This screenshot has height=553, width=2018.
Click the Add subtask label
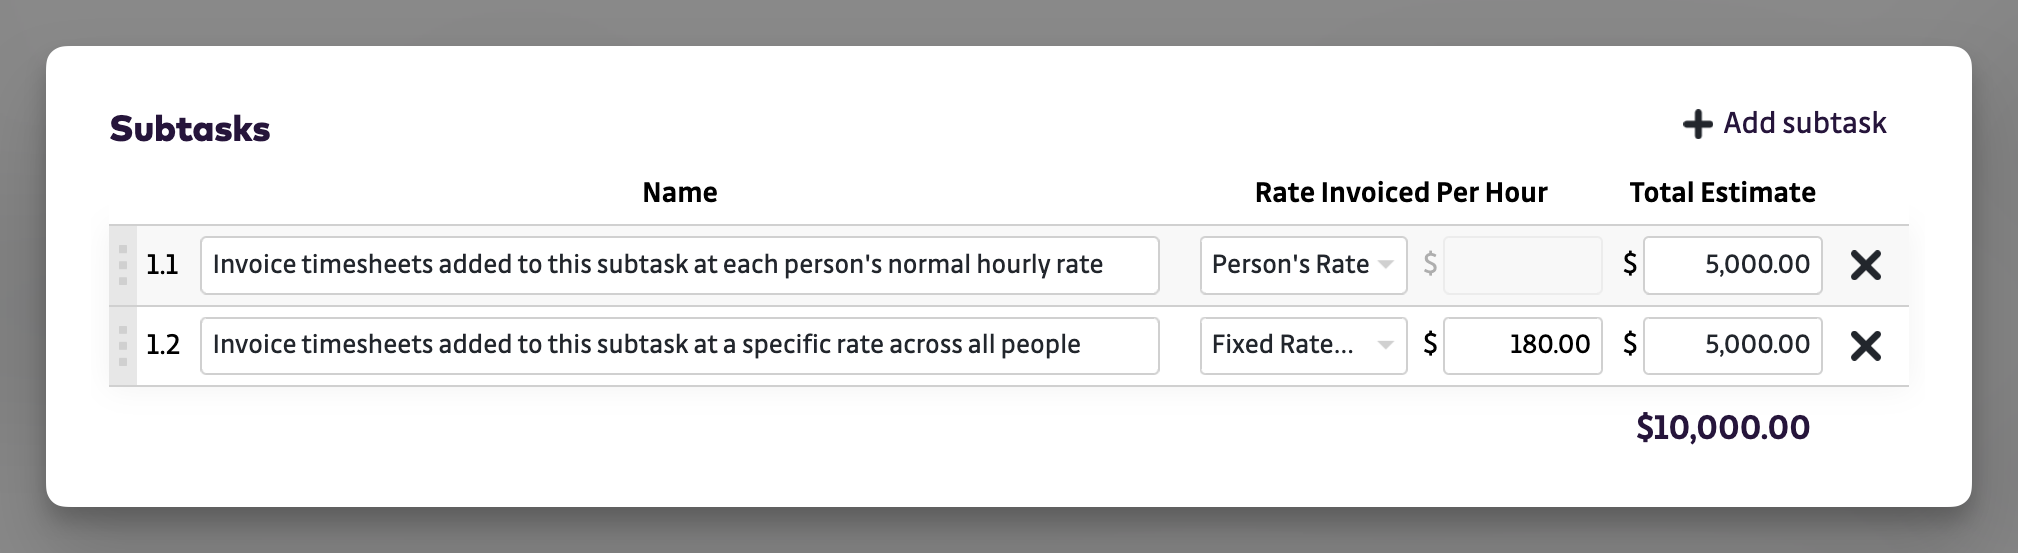1804,123
